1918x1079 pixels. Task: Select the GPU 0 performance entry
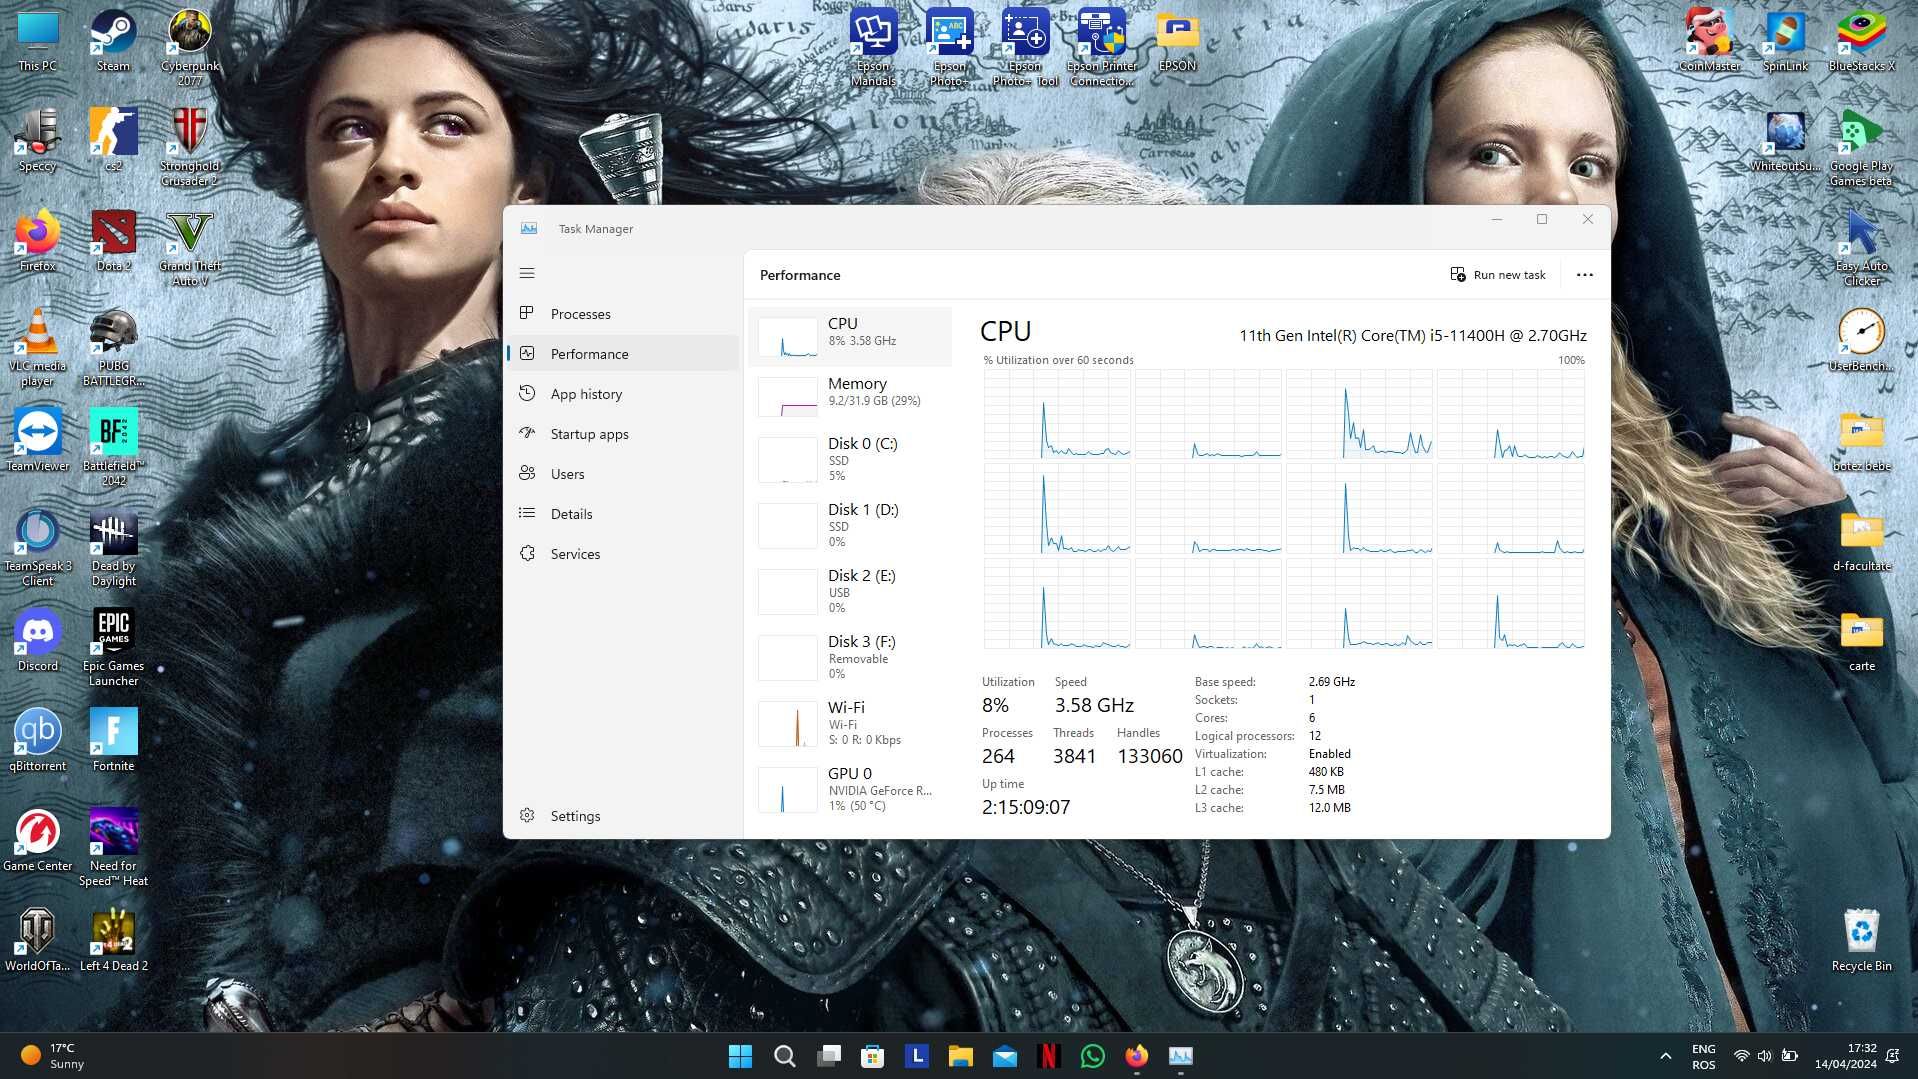pyautogui.click(x=850, y=789)
